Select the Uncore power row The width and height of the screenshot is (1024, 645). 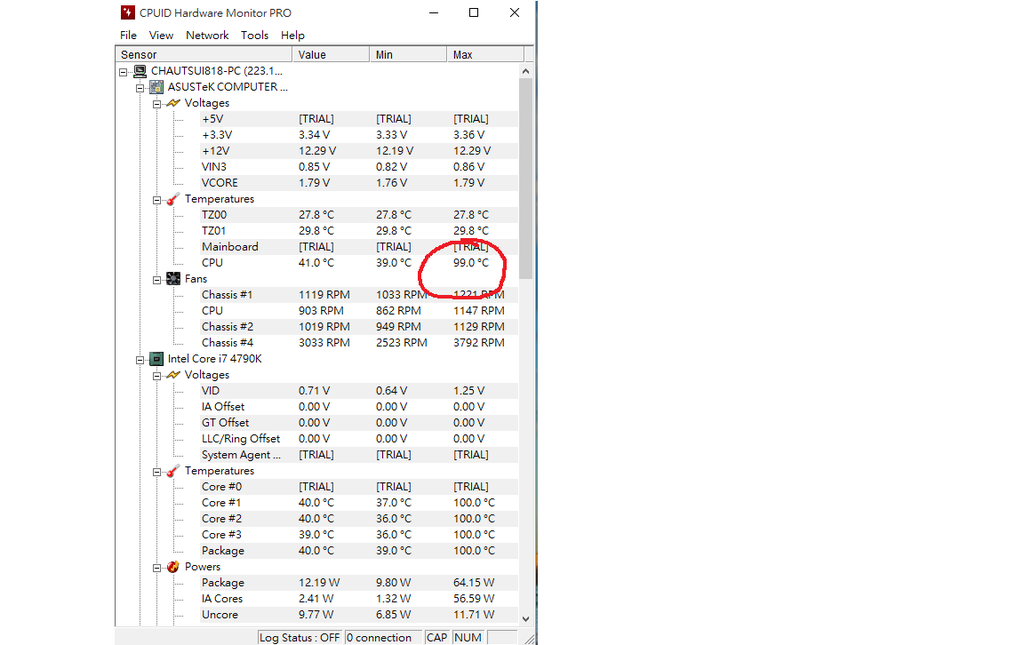coord(359,615)
